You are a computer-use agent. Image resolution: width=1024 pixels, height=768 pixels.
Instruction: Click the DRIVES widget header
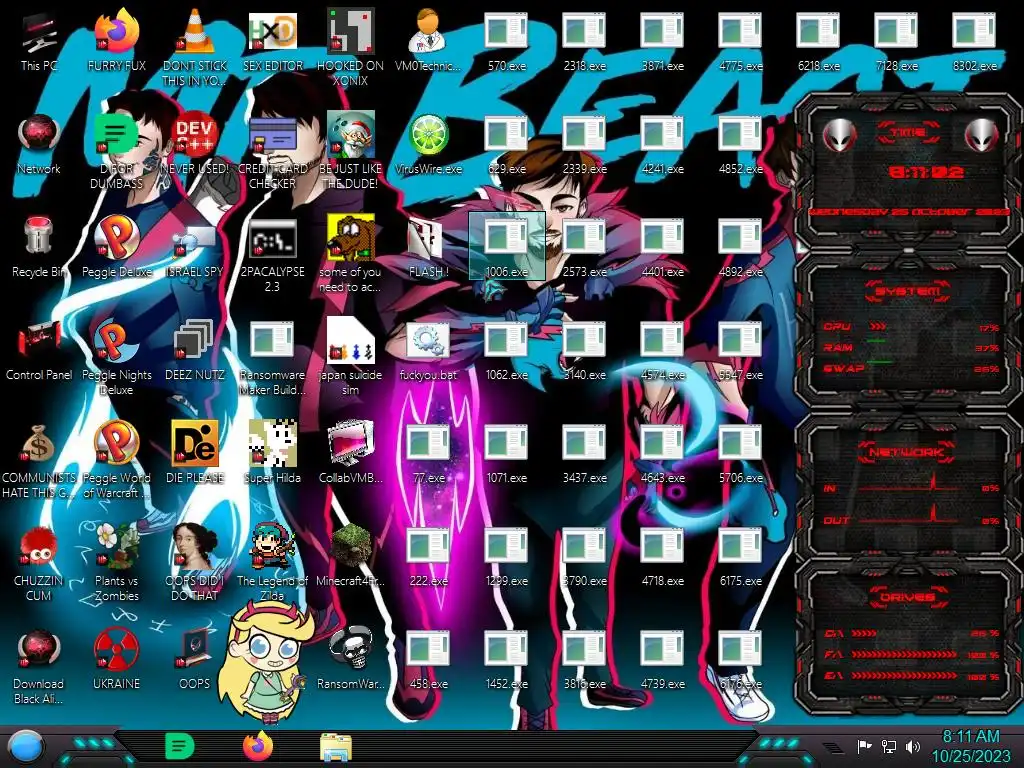tap(907, 596)
